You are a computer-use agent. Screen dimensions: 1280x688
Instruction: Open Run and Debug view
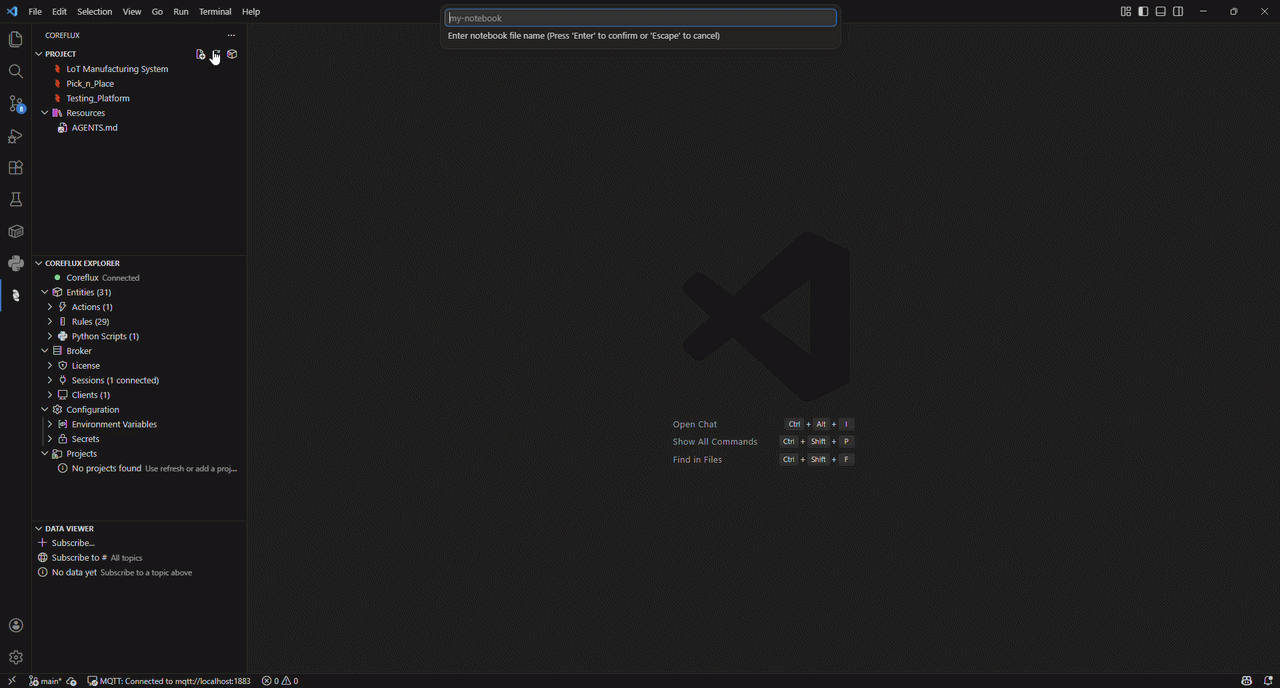15,136
